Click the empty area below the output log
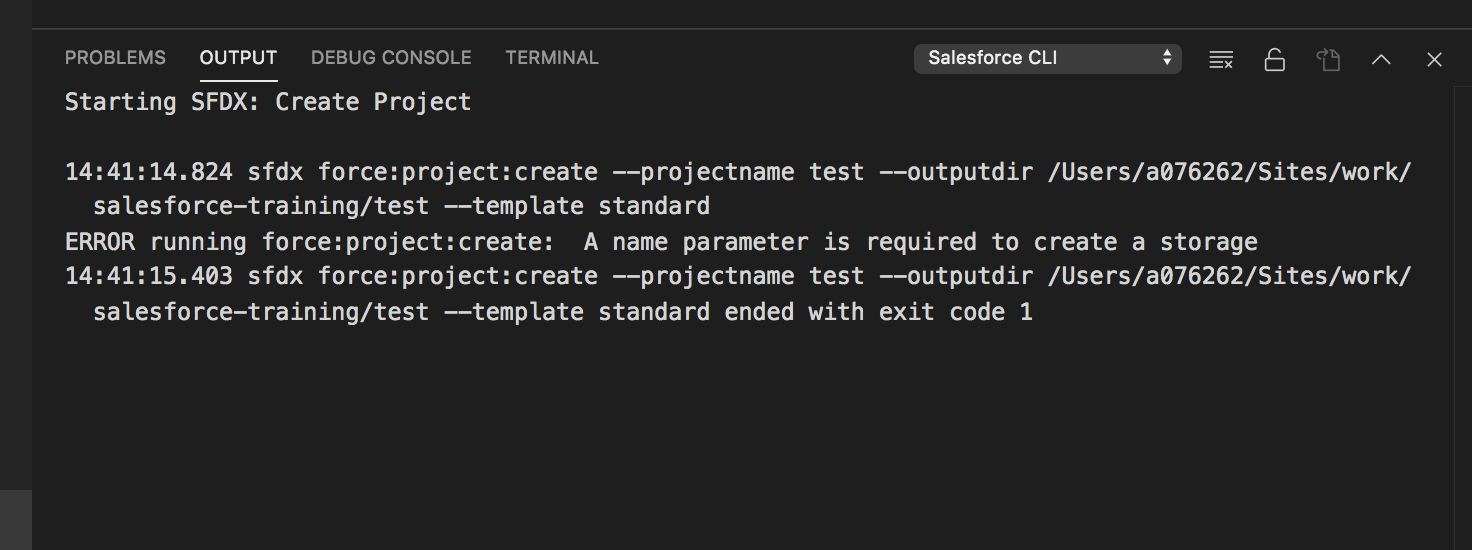Image resolution: width=1472 pixels, height=550 pixels. tap(700, 440)
